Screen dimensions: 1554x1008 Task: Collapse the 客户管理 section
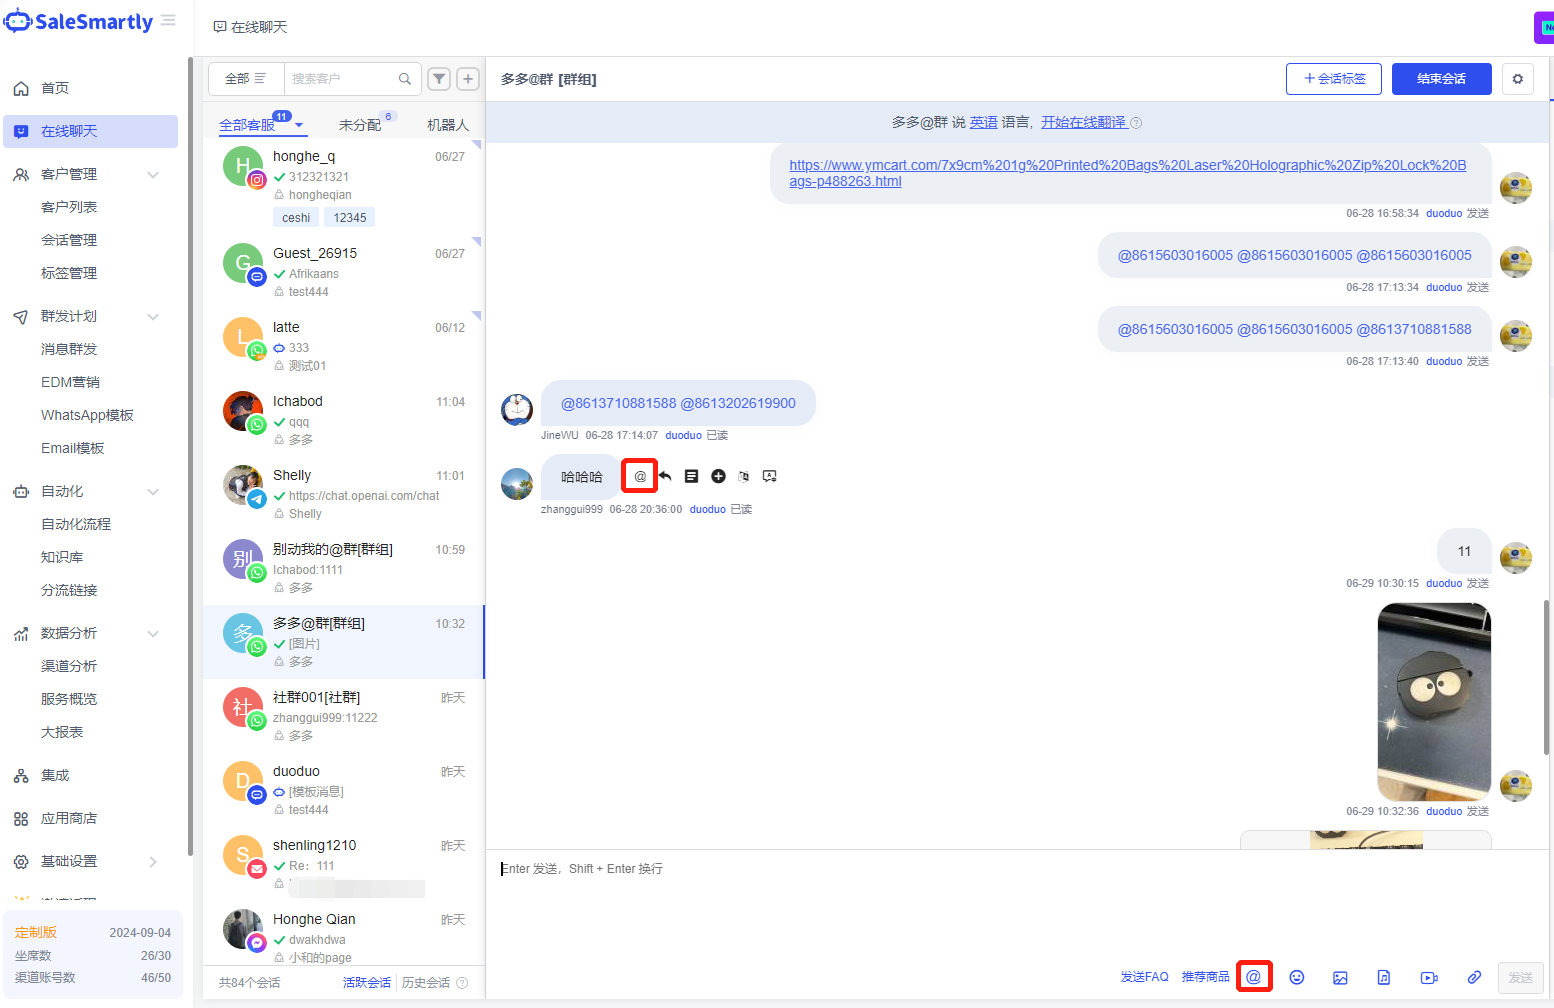[153, 174]
